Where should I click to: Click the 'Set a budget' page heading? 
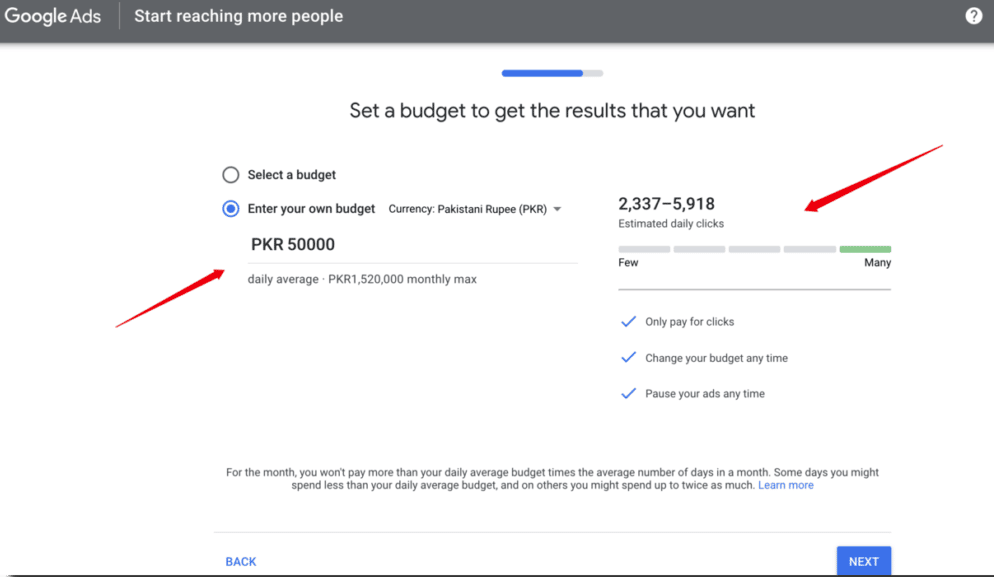point(552,111)
